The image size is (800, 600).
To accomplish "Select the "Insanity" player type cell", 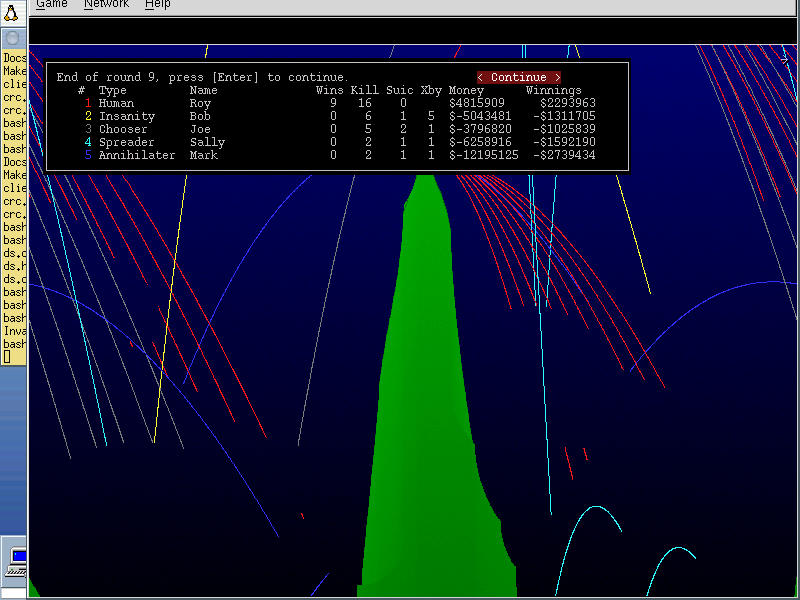I will point(127,116).
